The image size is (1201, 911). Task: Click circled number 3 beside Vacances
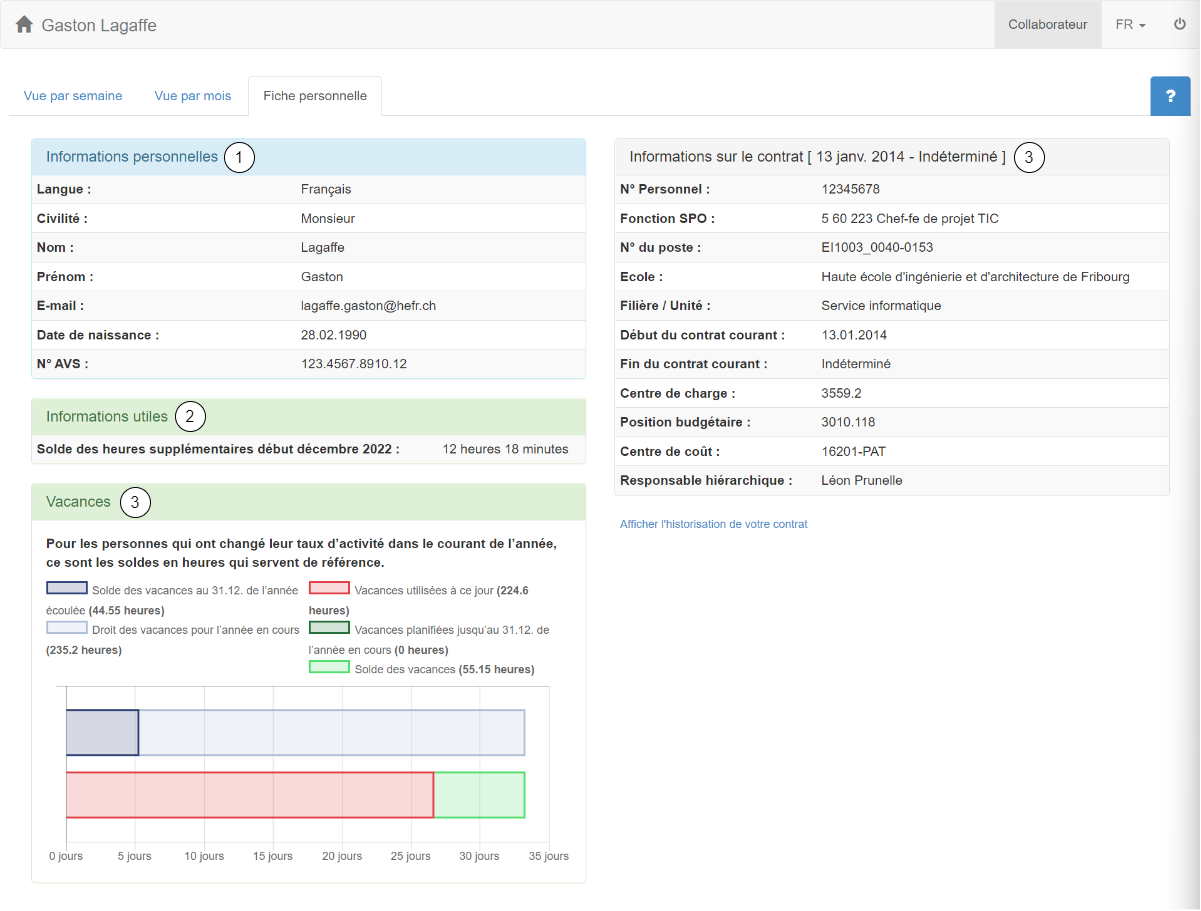pyautogui.click(x=135, y=502)
